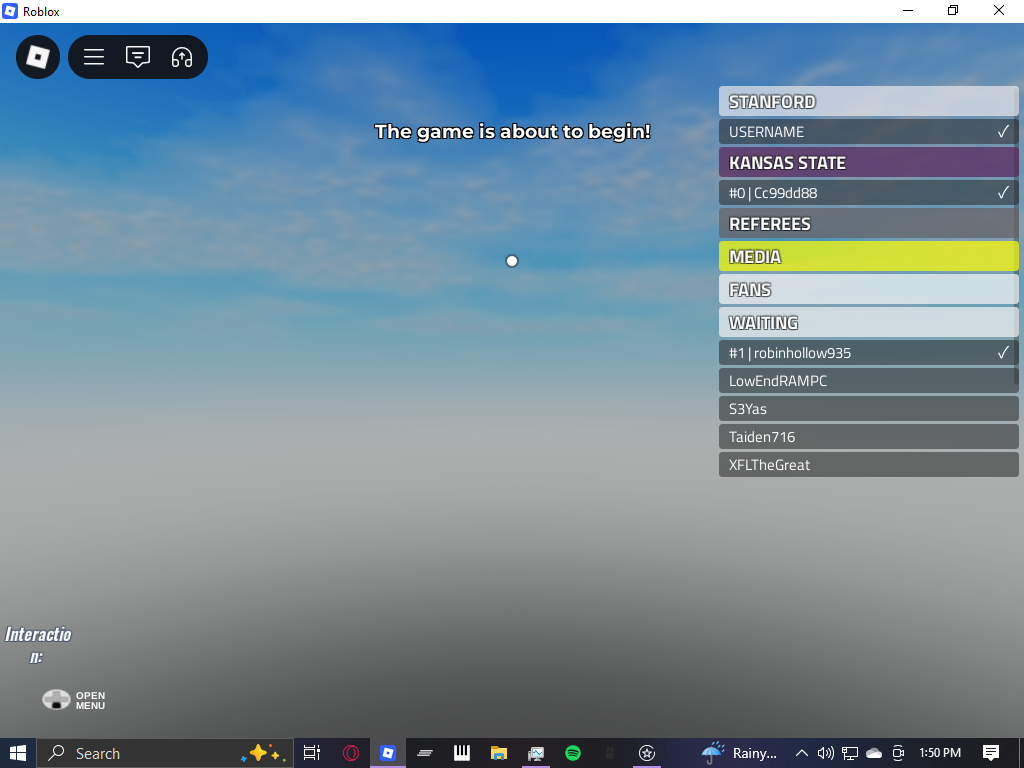The width and height of the screenshot is (1024, 768).
Task: Open Task View in taskbar
Action: 312,753
